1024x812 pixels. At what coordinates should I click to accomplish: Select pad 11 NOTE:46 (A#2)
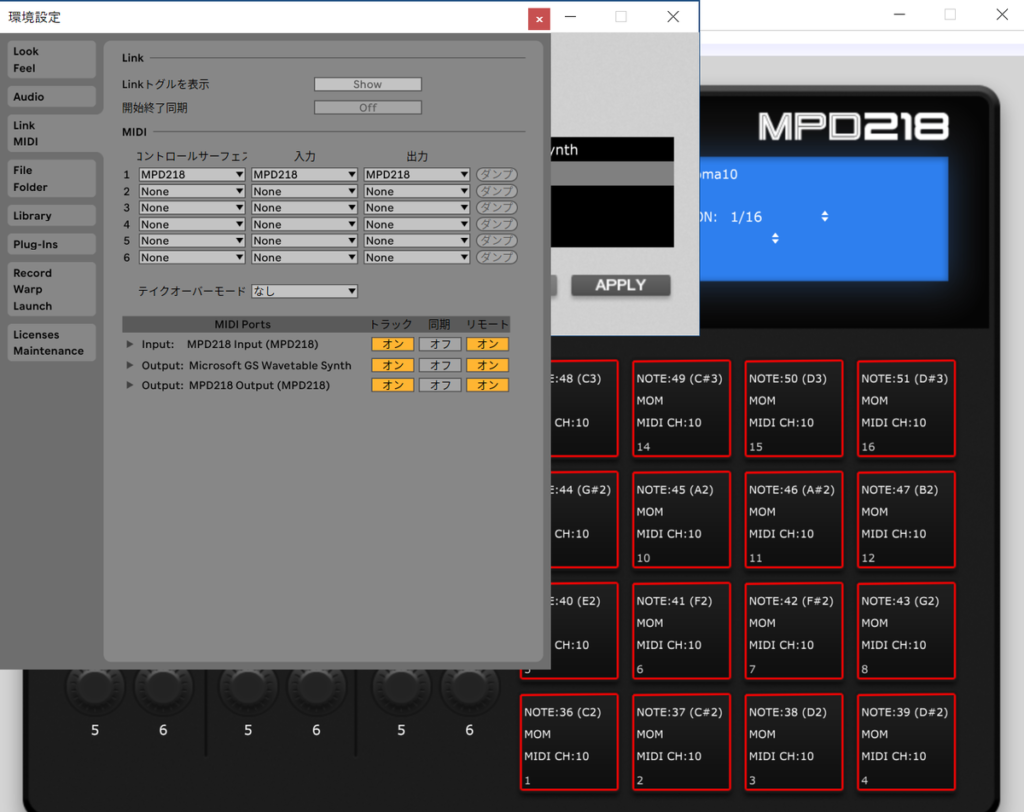pos(793,519)
